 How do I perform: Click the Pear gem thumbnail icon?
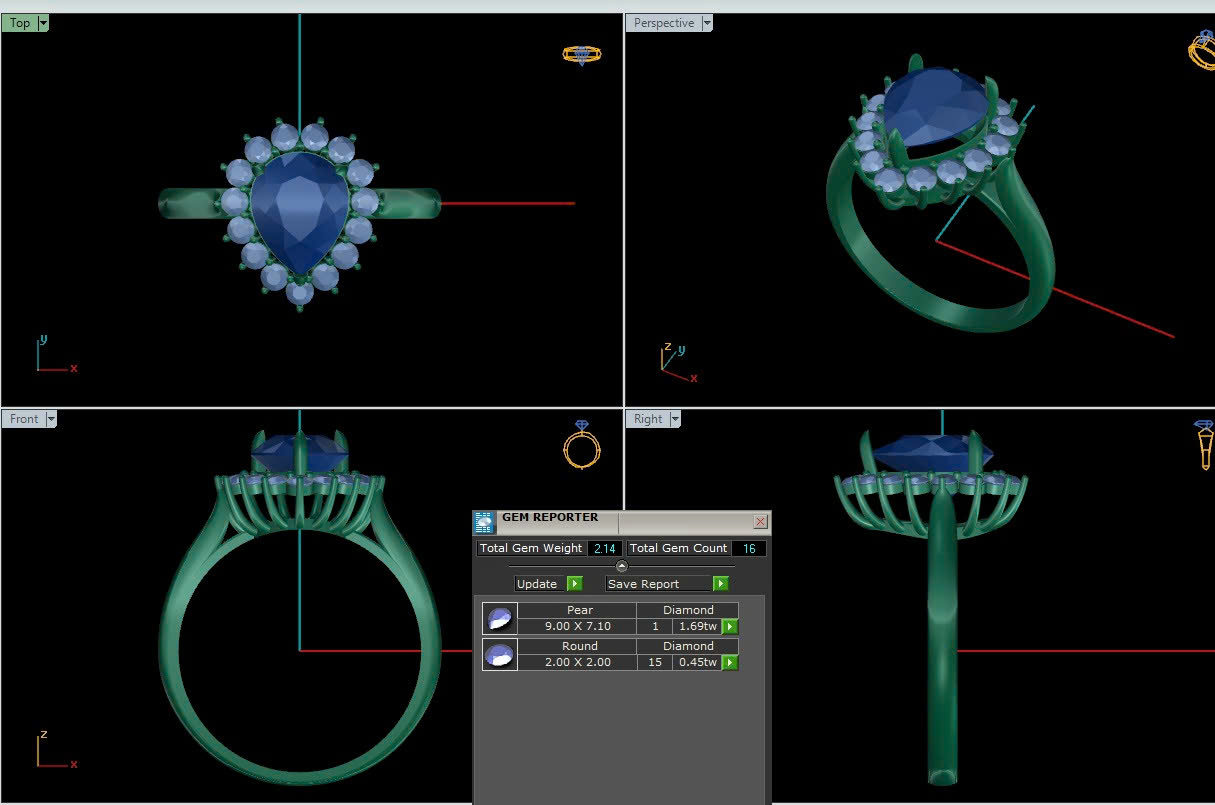coord(499,619)
